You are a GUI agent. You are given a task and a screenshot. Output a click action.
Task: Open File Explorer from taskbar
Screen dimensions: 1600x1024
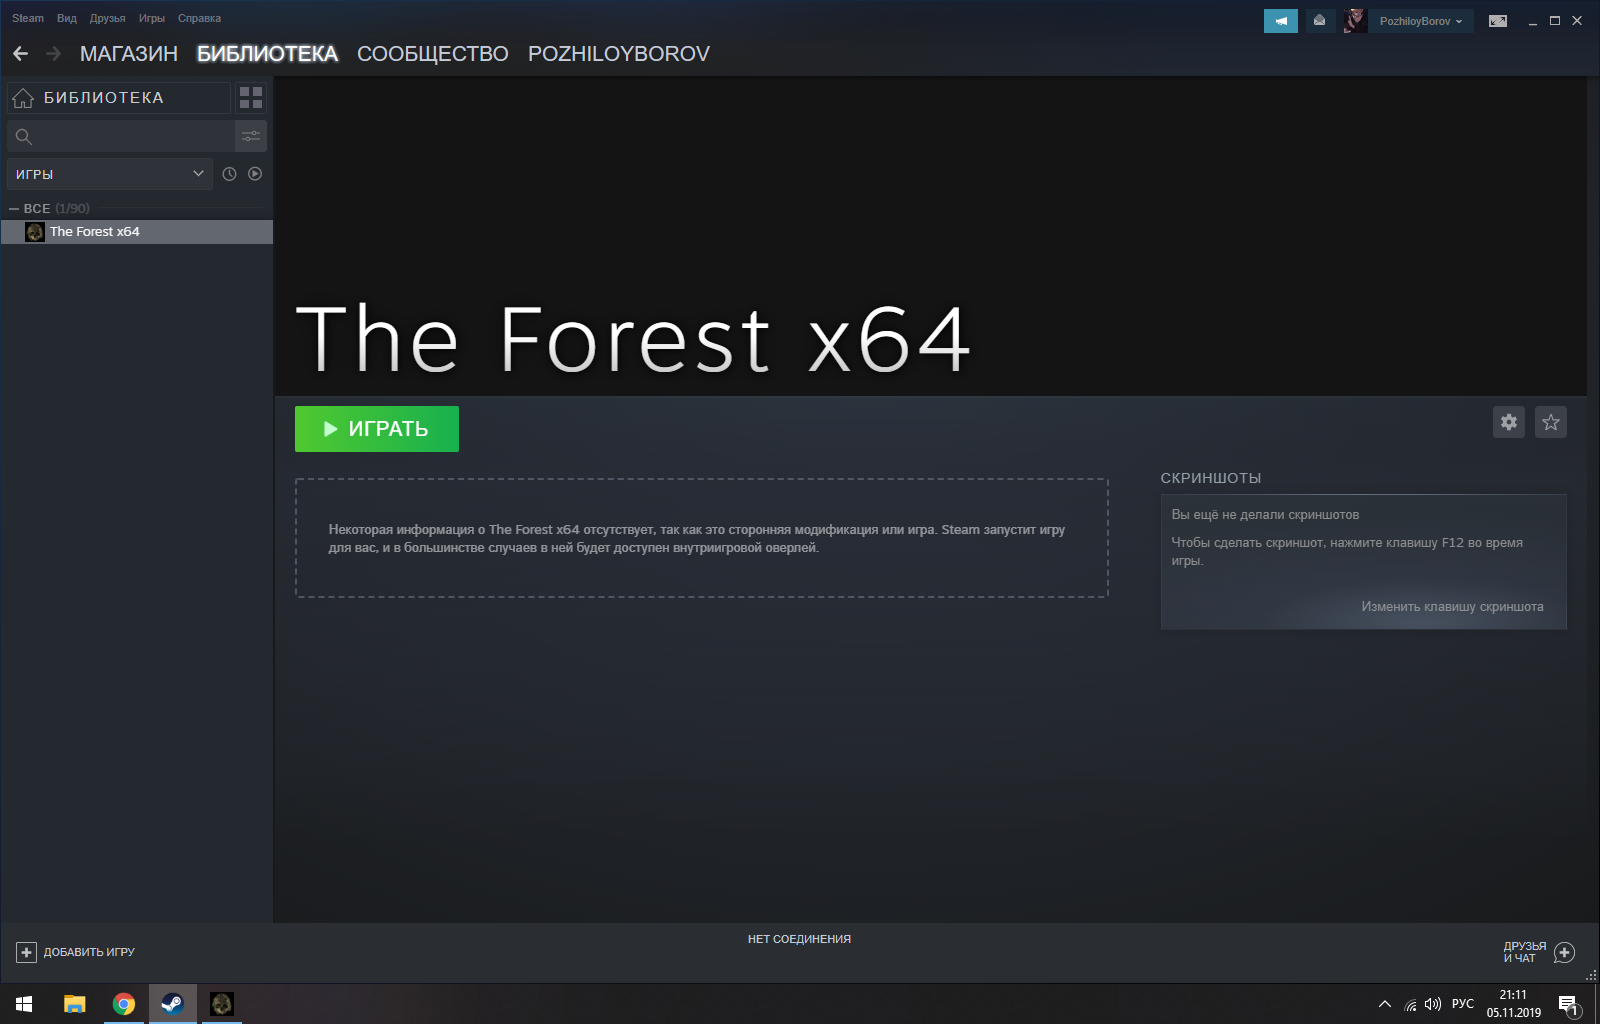pyautogui.click(x=75, y=1004)
